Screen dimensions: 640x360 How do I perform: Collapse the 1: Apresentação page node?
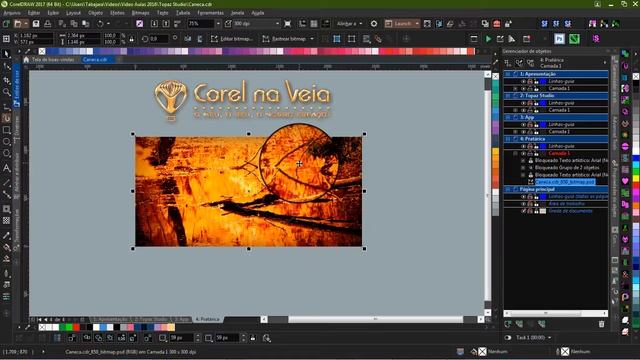pyautogui.click(x=508, y=74)
